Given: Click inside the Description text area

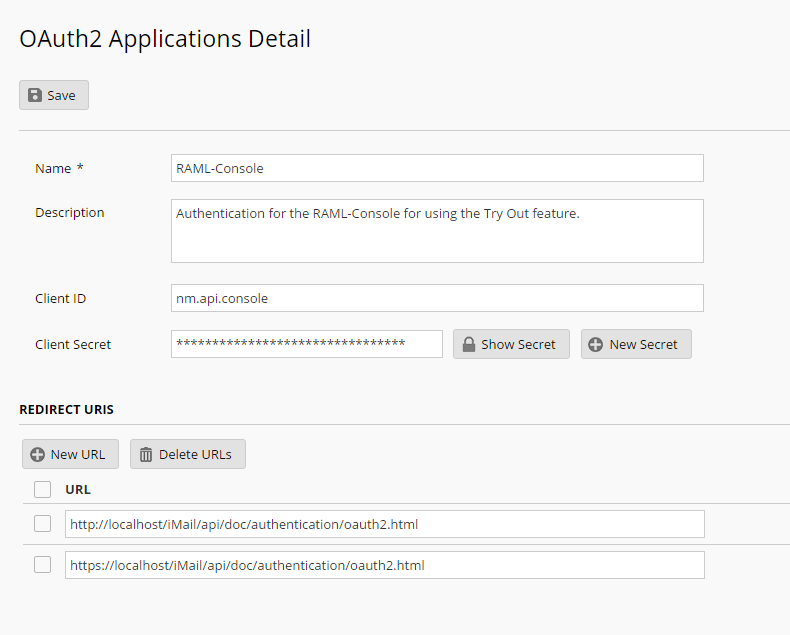Looking at the screenshot, I should point(437,230).
